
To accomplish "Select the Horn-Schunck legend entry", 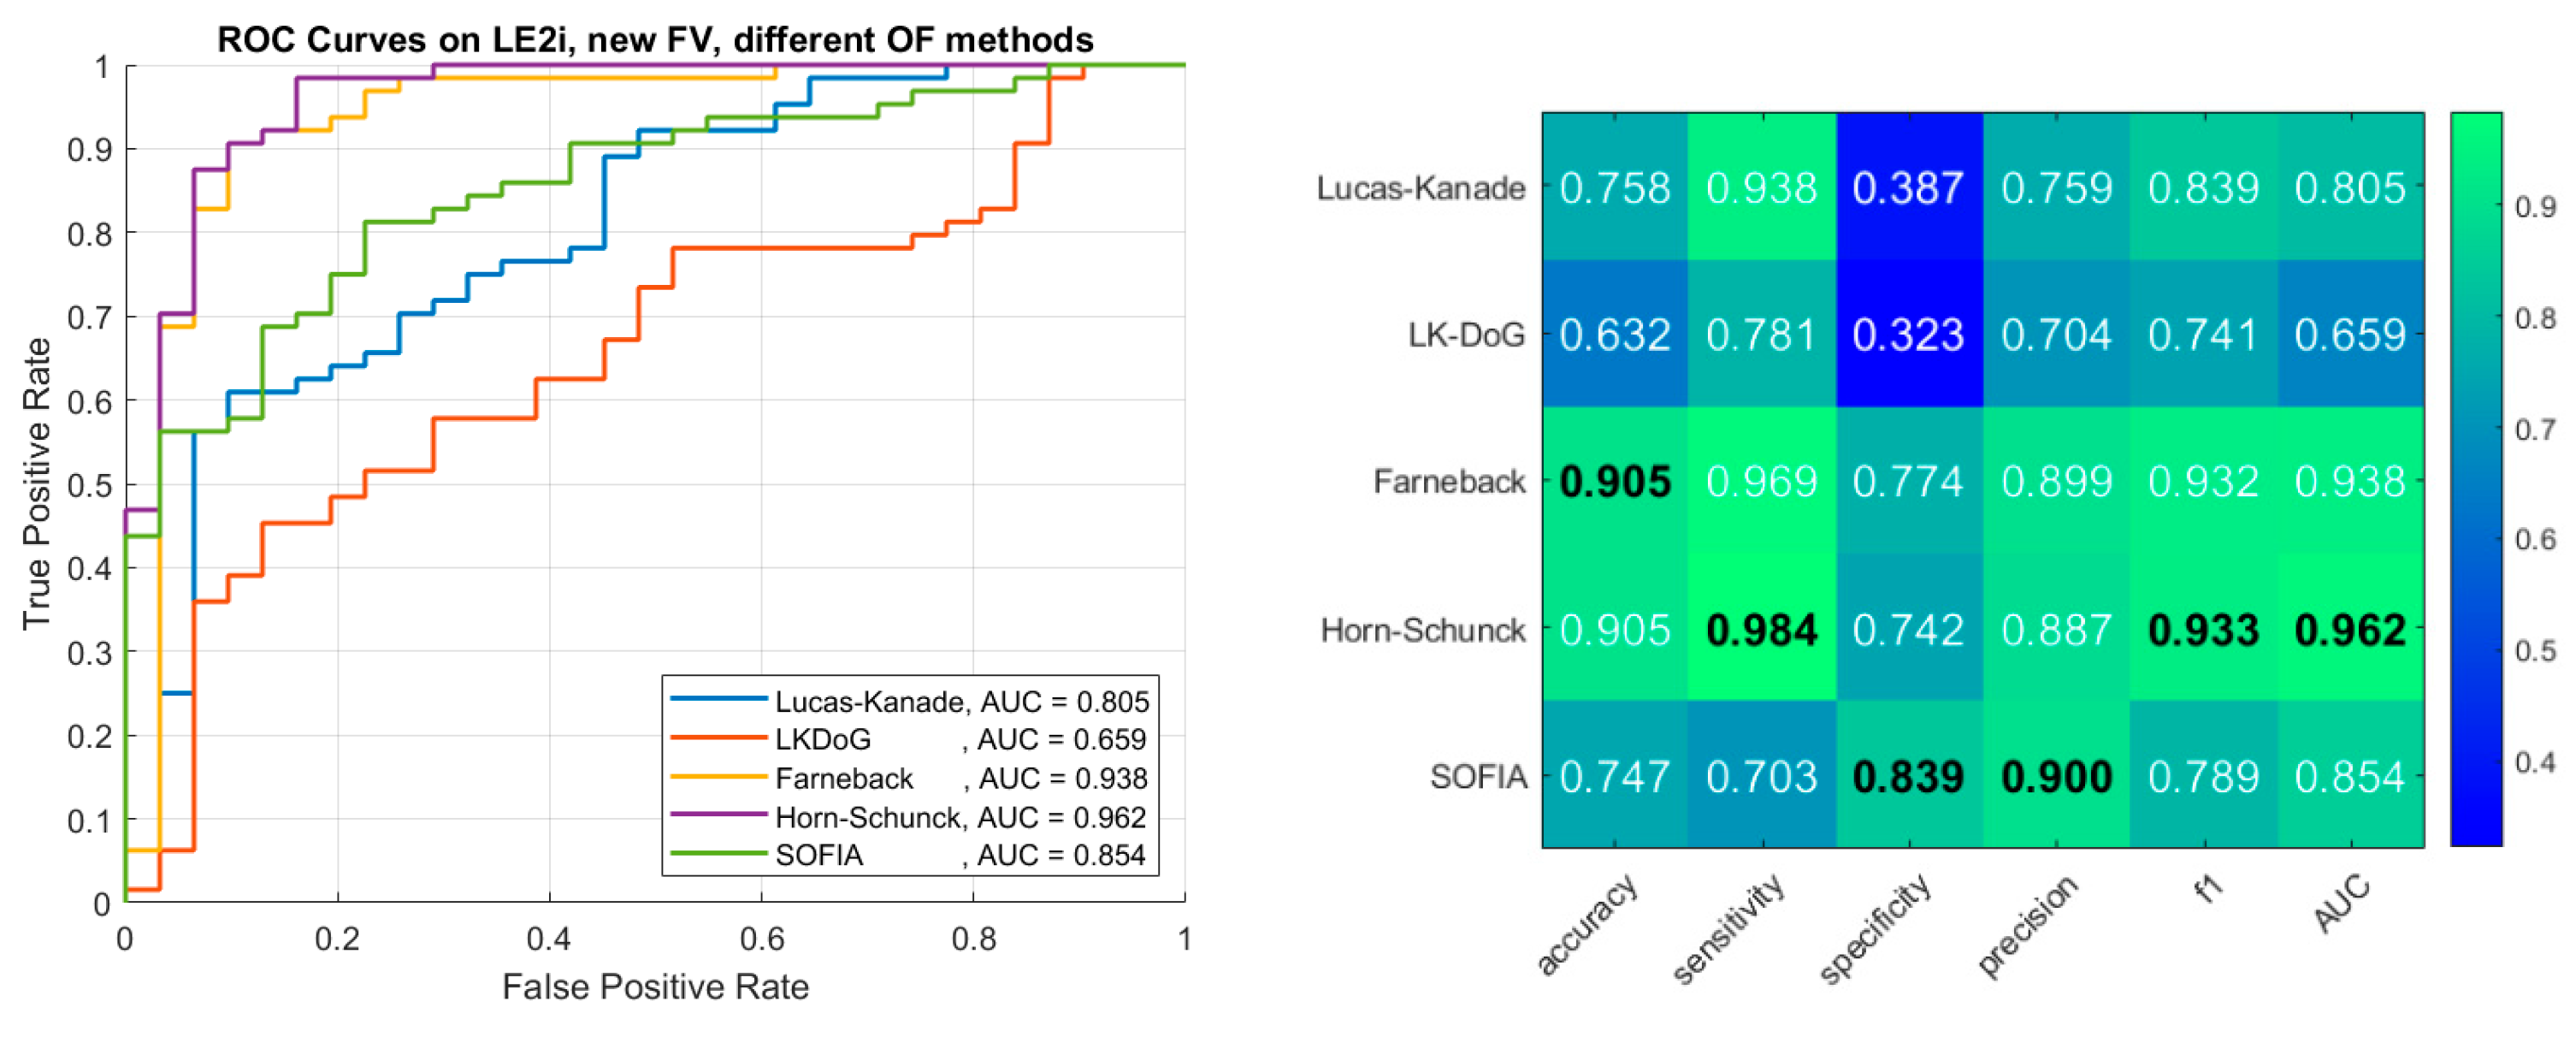I will point(910,817).
